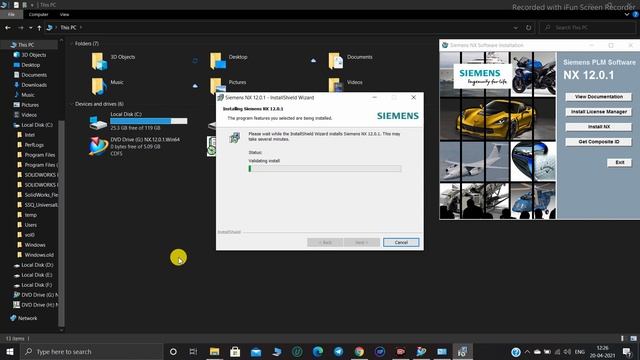
Task: Select DVD Drive (G:) NX 12.0.1 icon
Action: pos(98,147)
